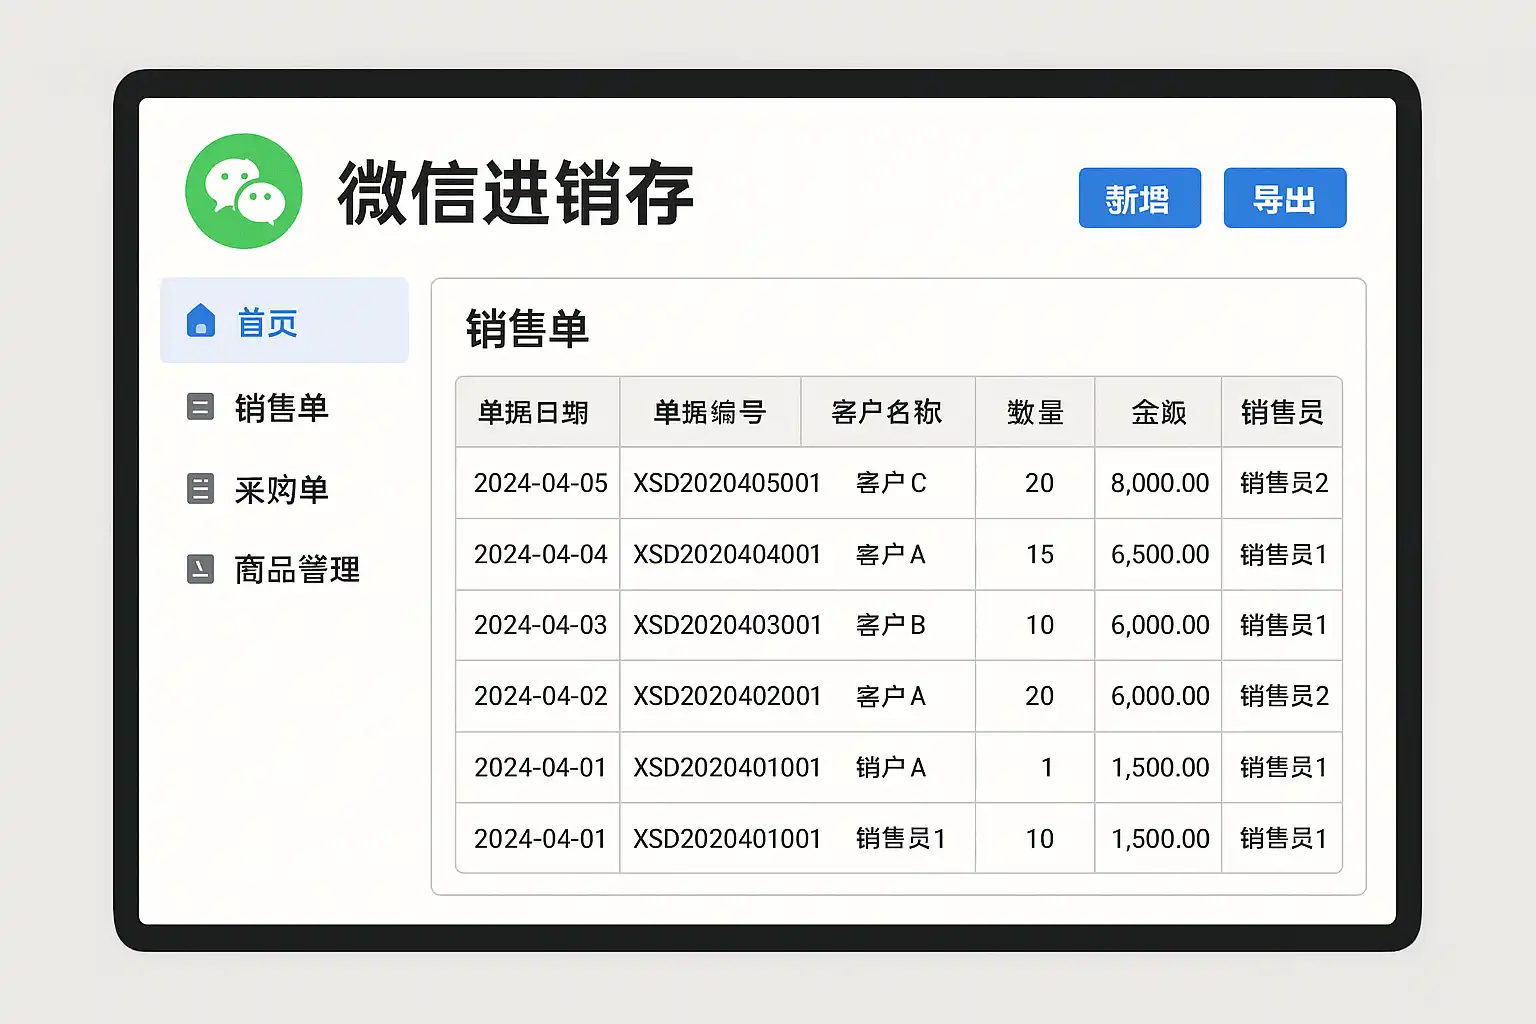Click the 销售单 sidebar icon
This screenshot has height=1024, width=1536.
click(201, 407)
